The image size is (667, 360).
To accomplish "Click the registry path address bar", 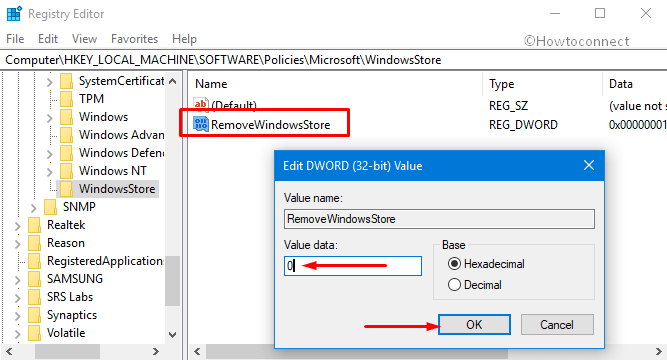I will [x=334, y=60].
